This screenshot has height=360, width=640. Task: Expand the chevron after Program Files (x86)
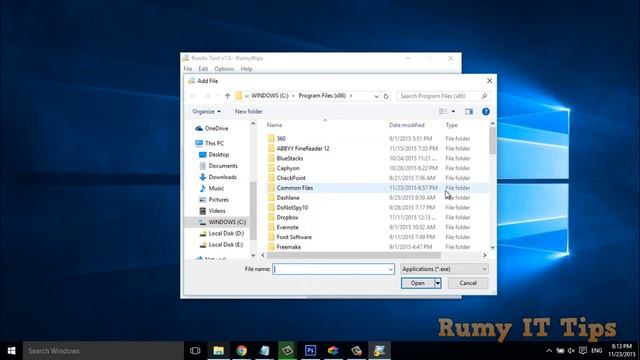(351, 96)
